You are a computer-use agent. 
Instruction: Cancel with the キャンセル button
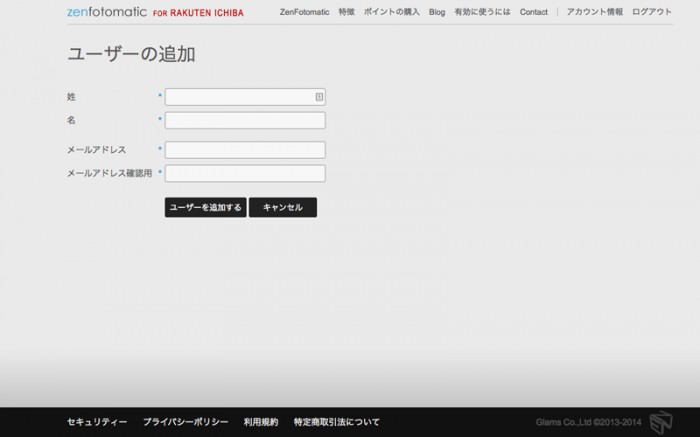(x=283, y=207)
